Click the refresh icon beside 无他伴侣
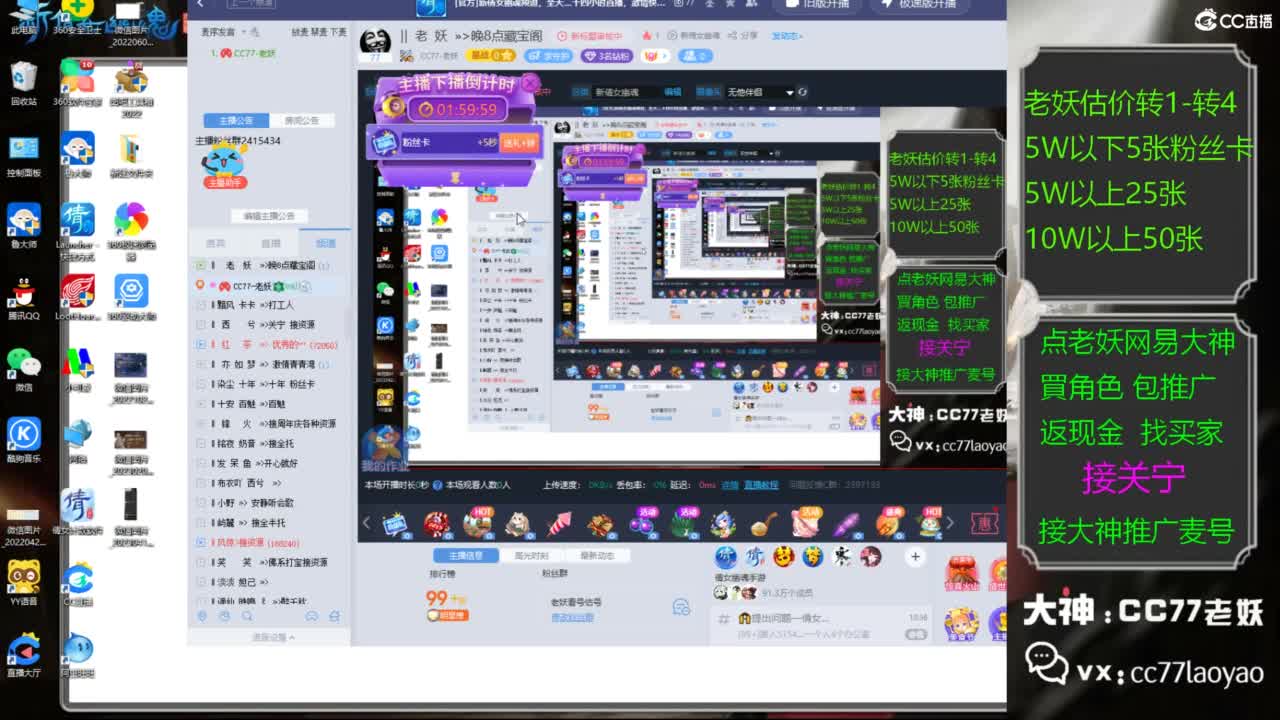1280x720 pixels. (x=801, y=92)
